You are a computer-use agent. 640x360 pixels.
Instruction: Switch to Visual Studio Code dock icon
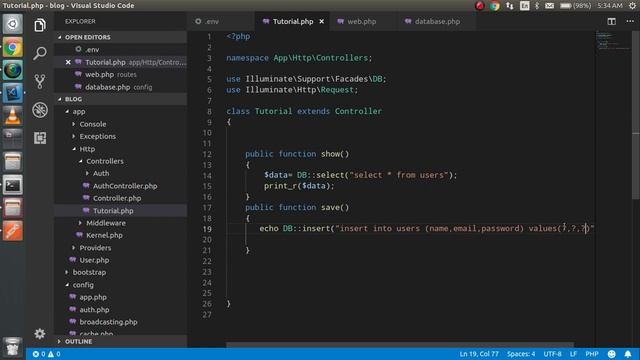pyautogui.click(x=13, y=93)
